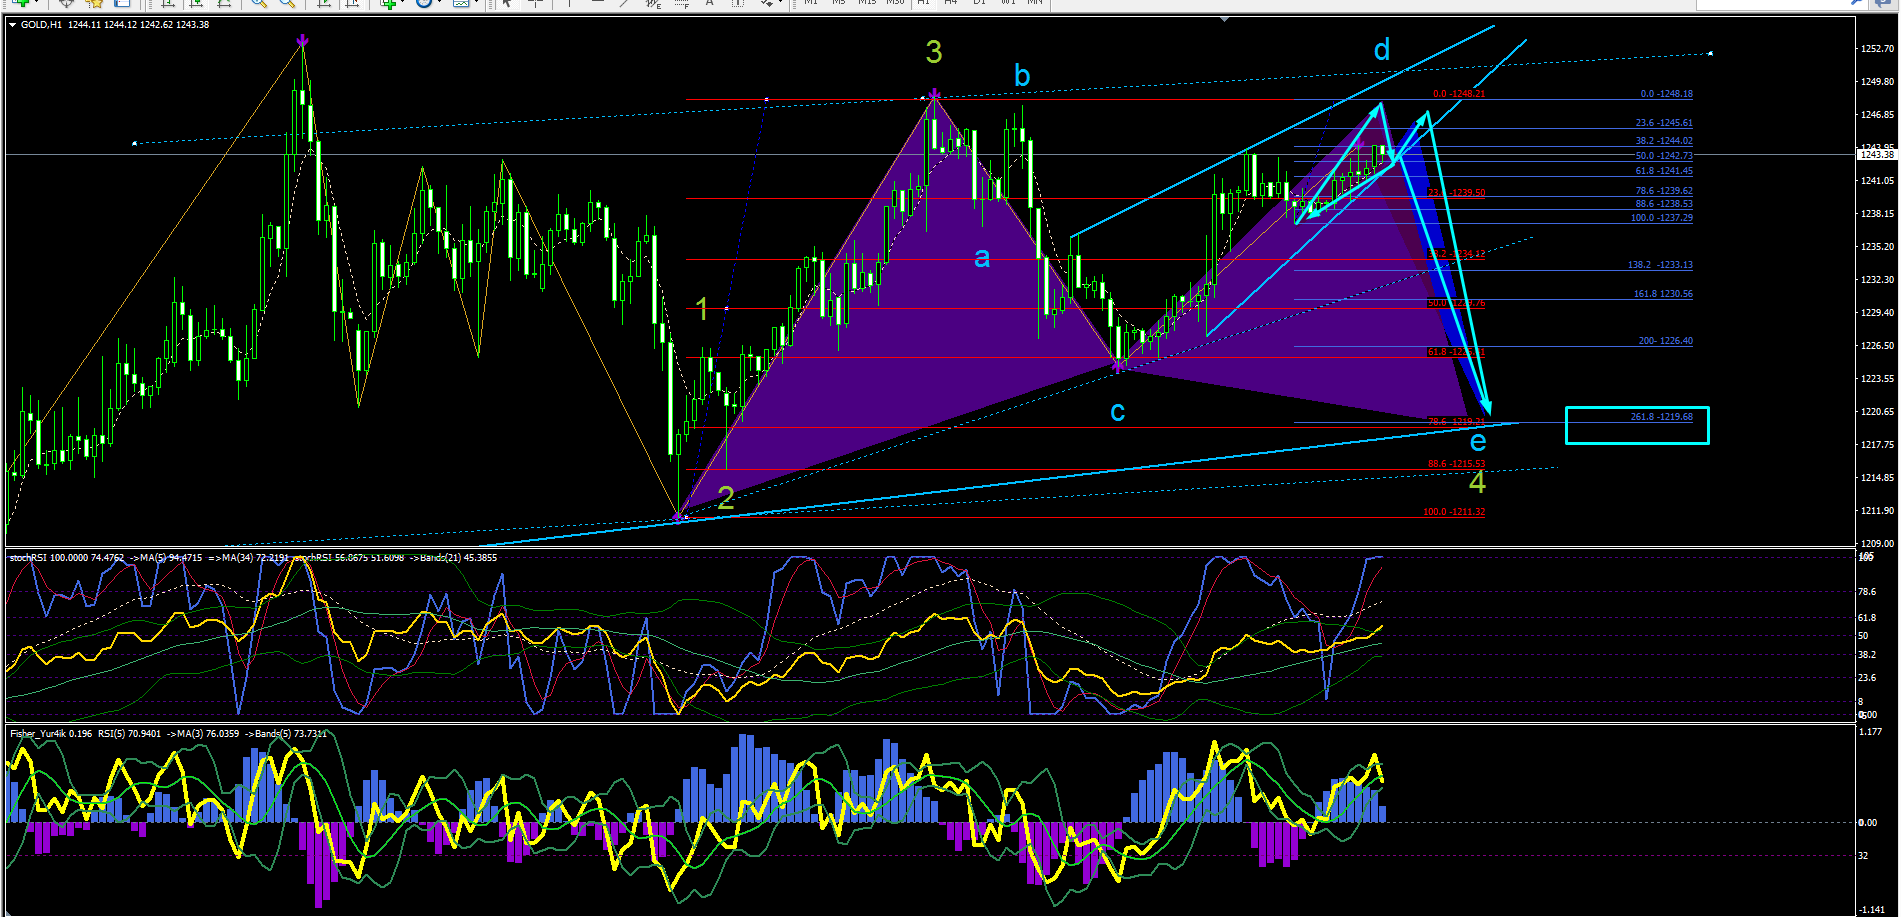
Task: Click stochRSI scale level 78.6
Action: click(x=1867, y=592)
